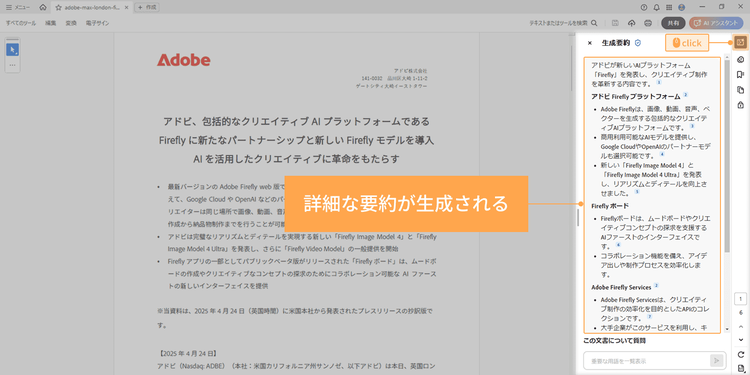Click citation 2 beside Adobe Firefly Services
The width and height of the screenshot is (750, 375).
[x=656, y=286]
